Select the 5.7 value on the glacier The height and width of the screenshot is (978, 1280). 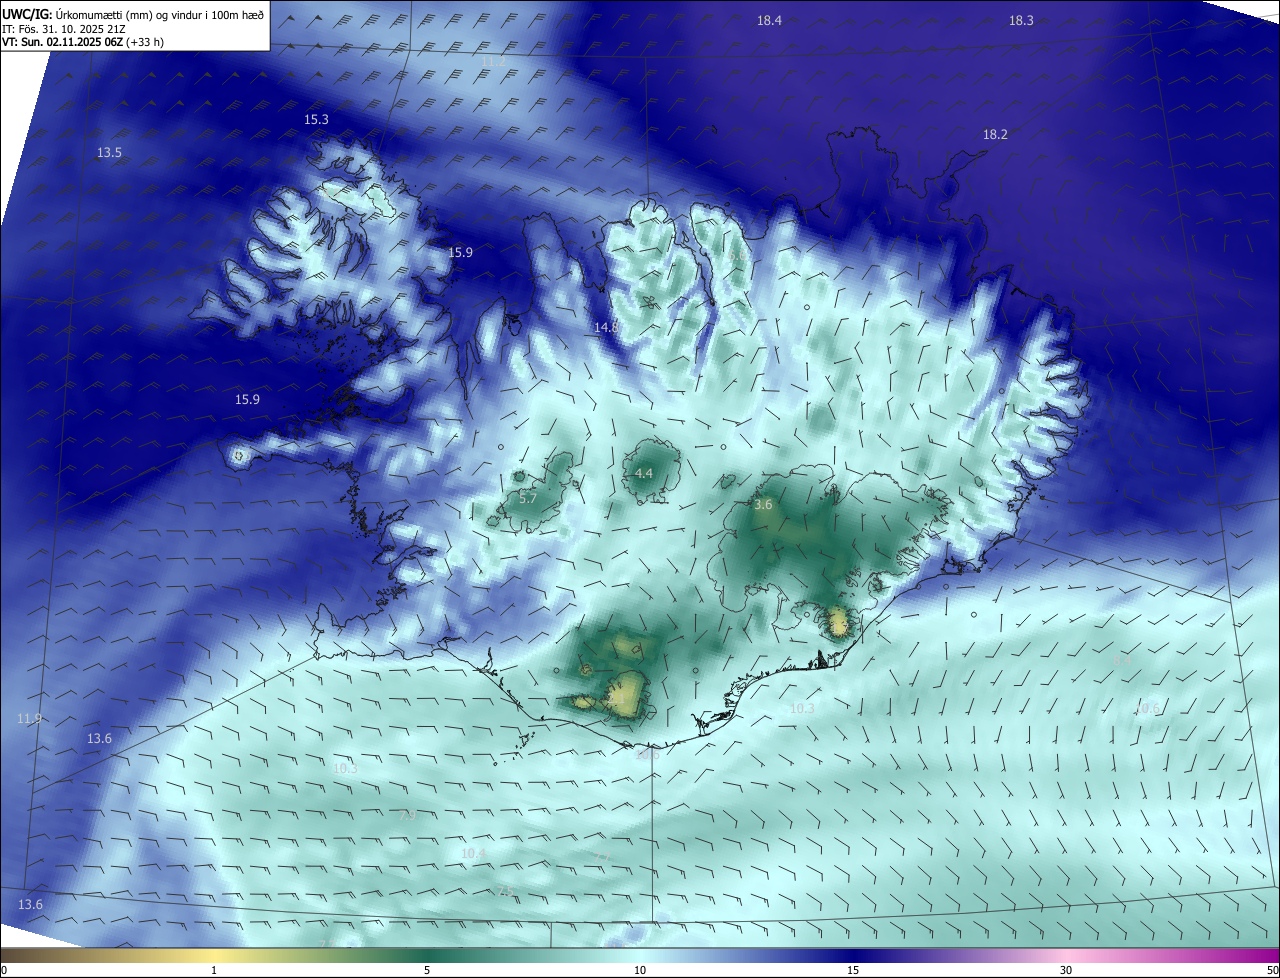(x=529, y=497)
